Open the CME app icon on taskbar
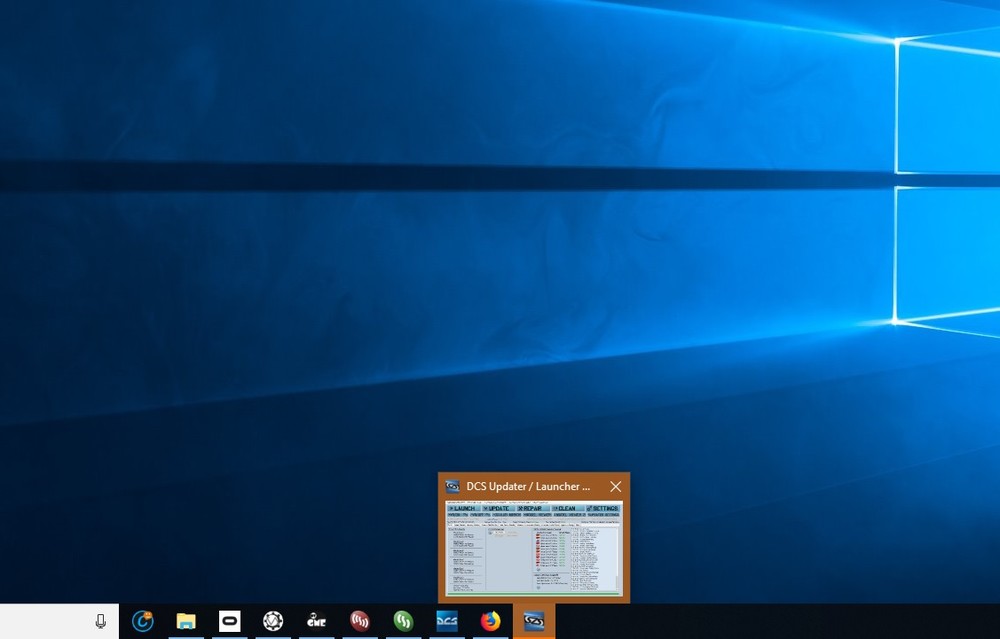 tap(316, 621)
